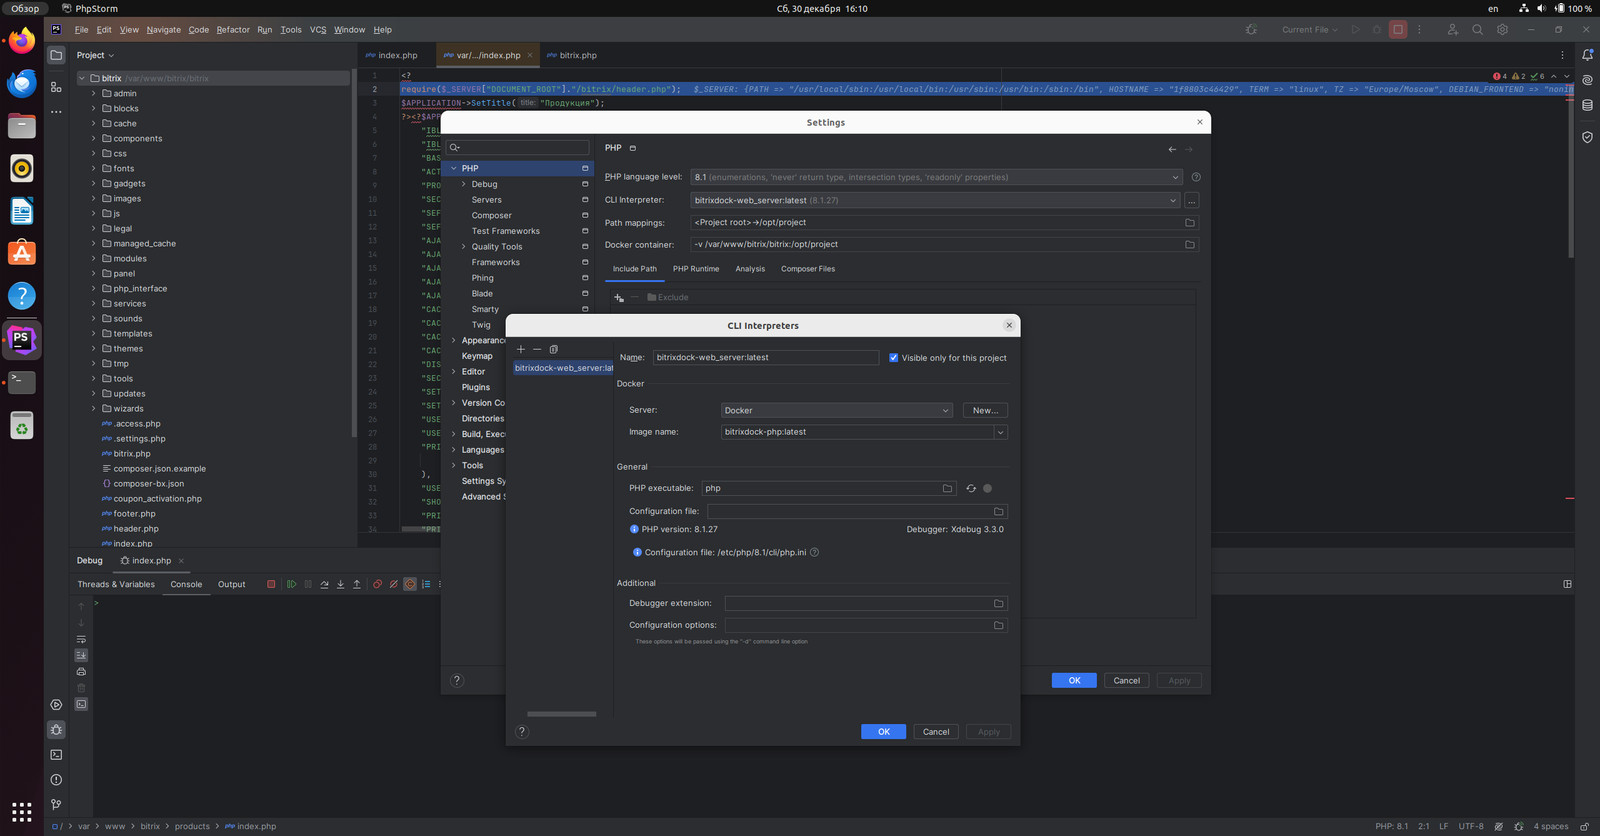Open View Breakpoints in debug toolbar
1600x836 pixels.
[x=377, y=584]
